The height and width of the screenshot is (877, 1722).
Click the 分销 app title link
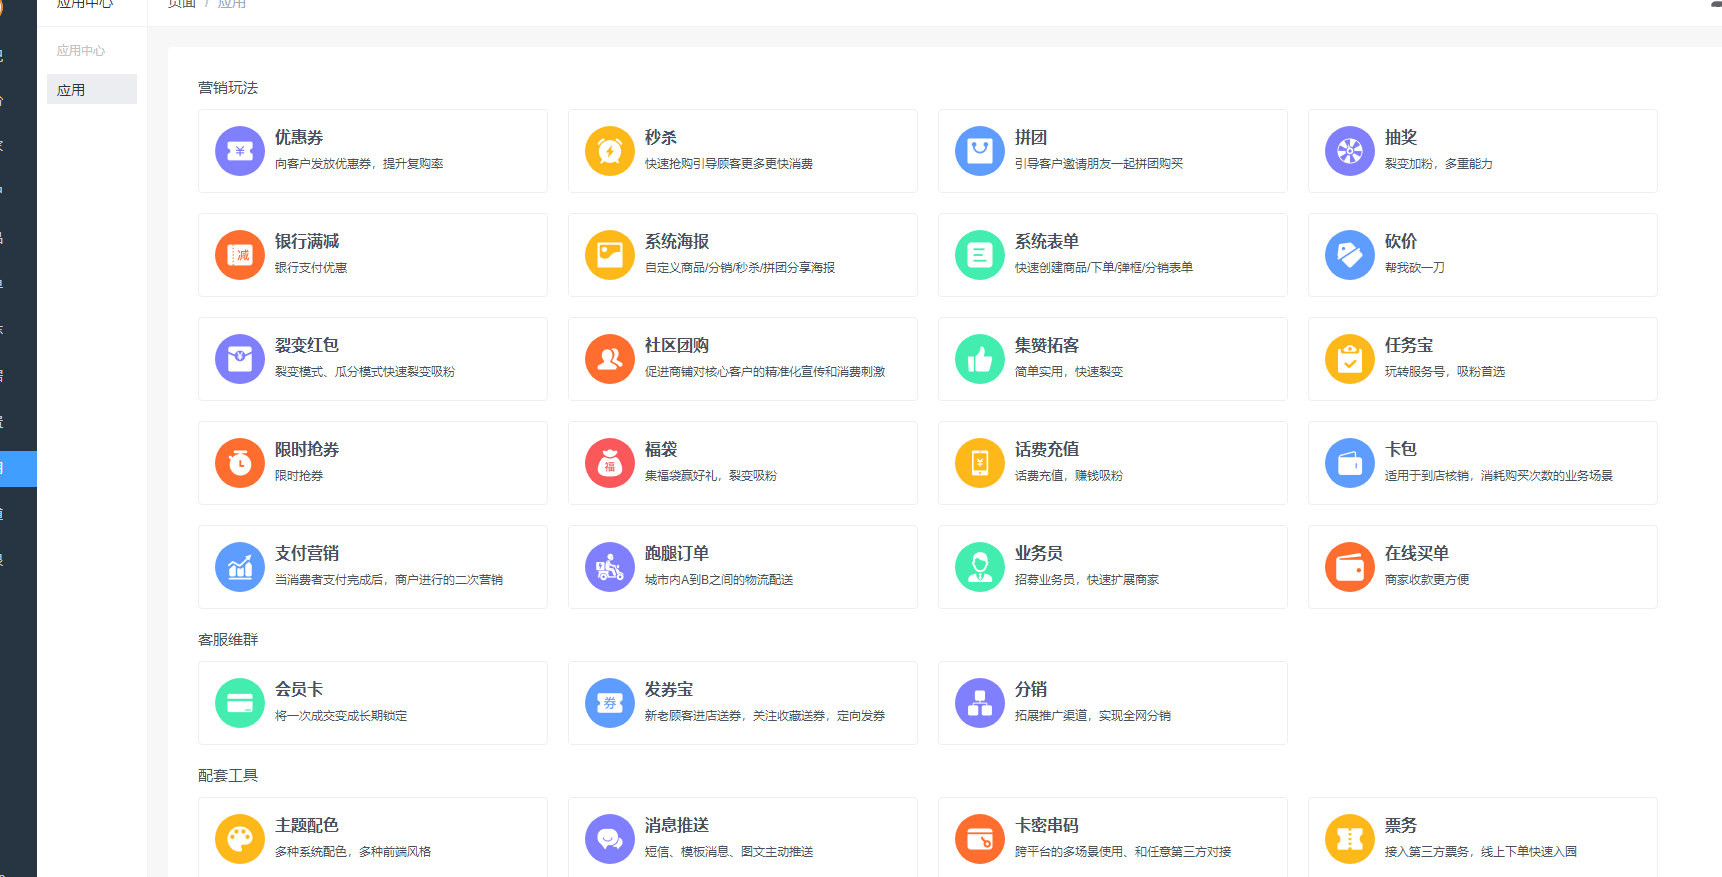1031,689
